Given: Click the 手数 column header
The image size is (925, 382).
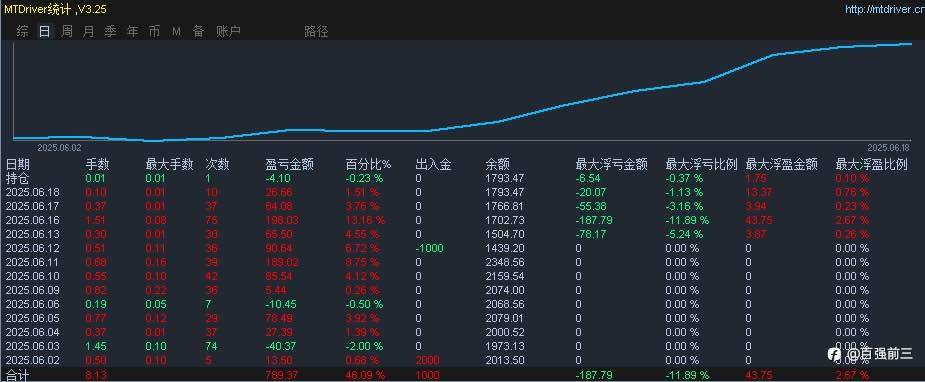Looking at the screenshot, I should tap(97, 164).
